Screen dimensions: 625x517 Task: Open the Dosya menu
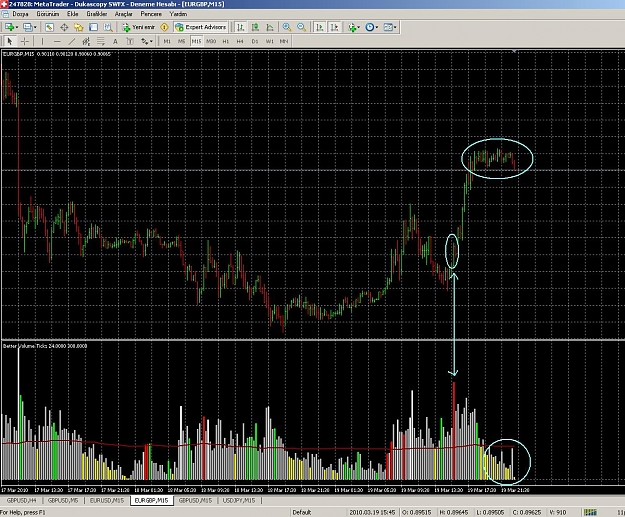pos(20,14)
